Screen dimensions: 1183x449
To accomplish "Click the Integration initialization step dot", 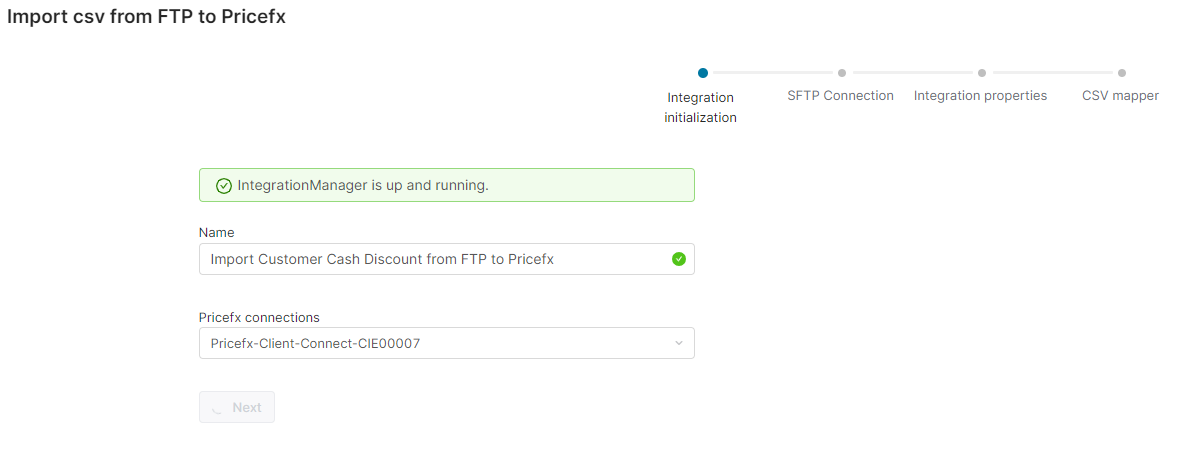I will click(703, 72).
